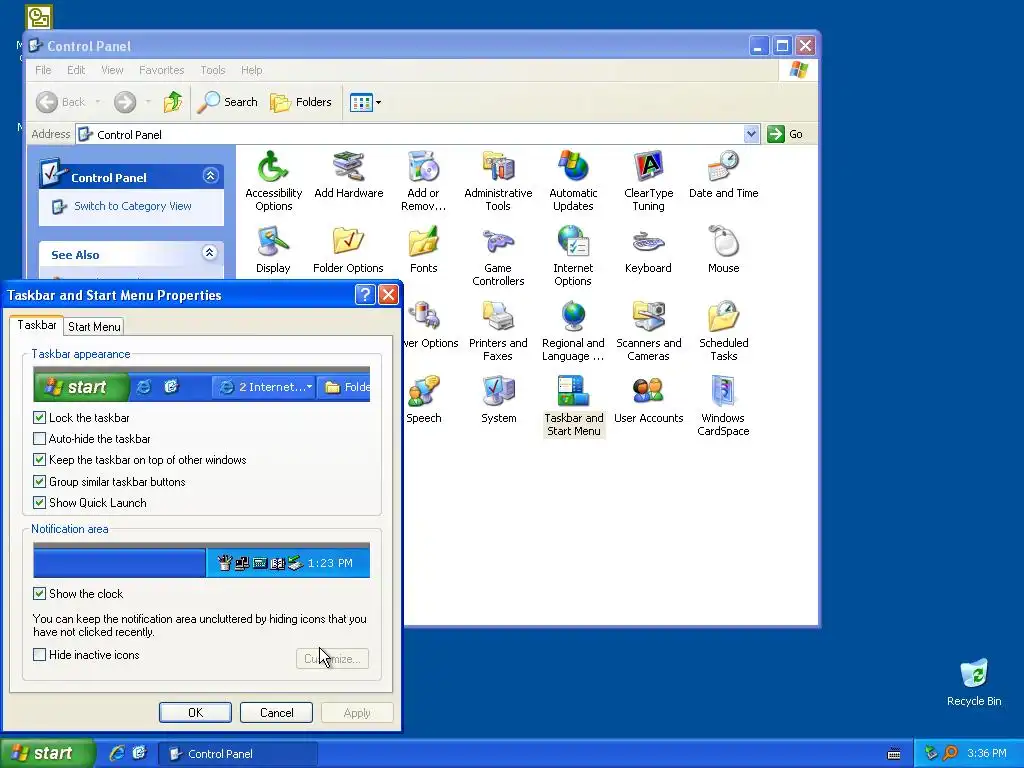Collapse the Control Panel side pane
The width and height of the screenshot is (1024, 768).
210,176
